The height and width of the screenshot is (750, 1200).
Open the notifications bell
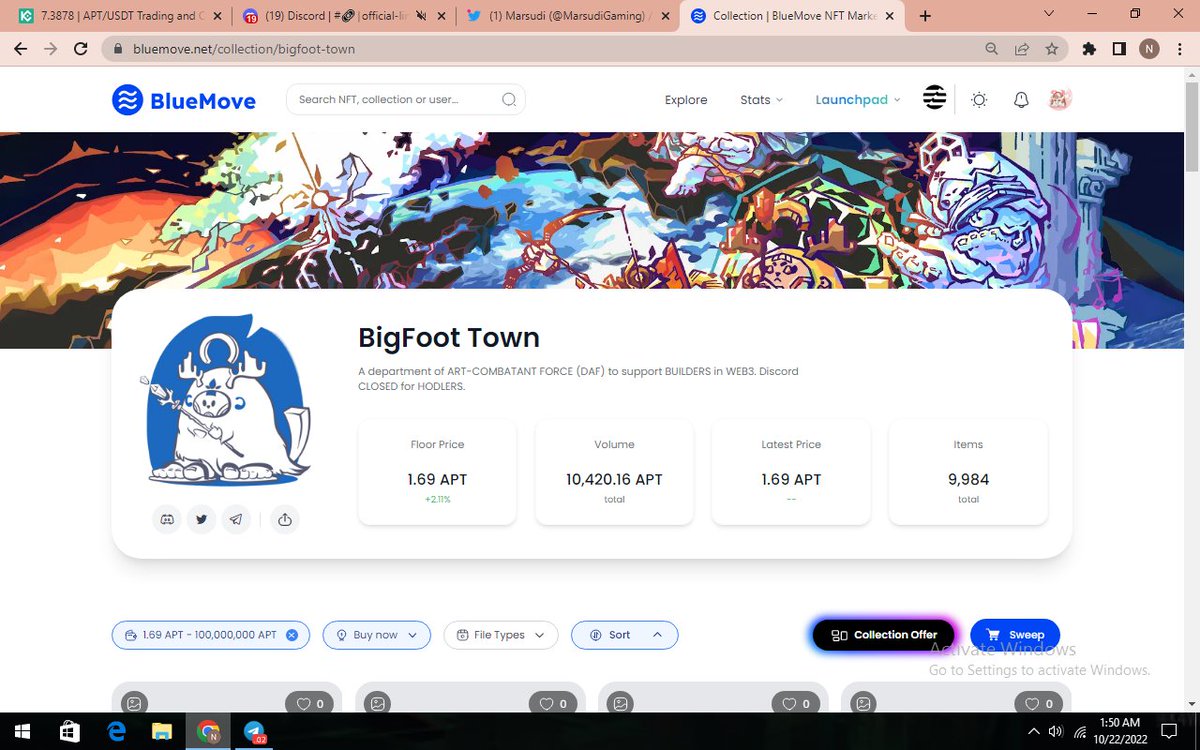pos(1021,99)
